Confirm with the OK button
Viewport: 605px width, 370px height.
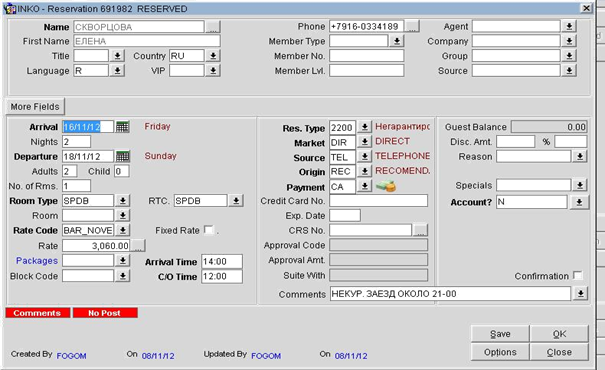click(x=559, y=334)
